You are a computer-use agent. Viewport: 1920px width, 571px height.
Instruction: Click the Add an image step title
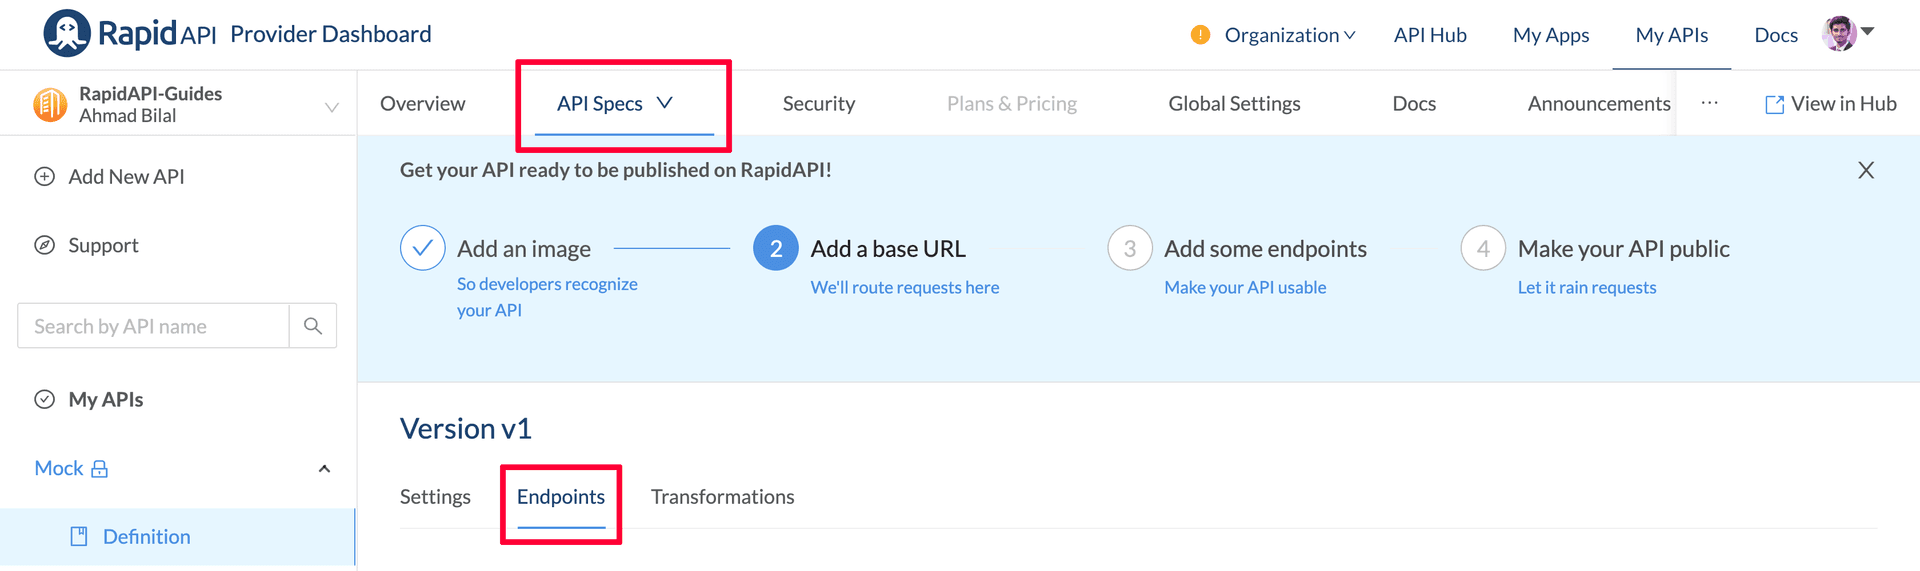tap(524, 249)
